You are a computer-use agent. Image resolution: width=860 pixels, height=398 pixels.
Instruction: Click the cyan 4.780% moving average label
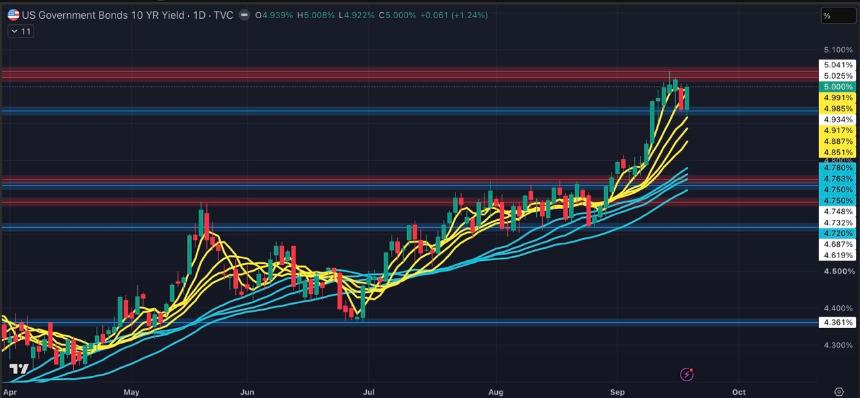point(837,167)
